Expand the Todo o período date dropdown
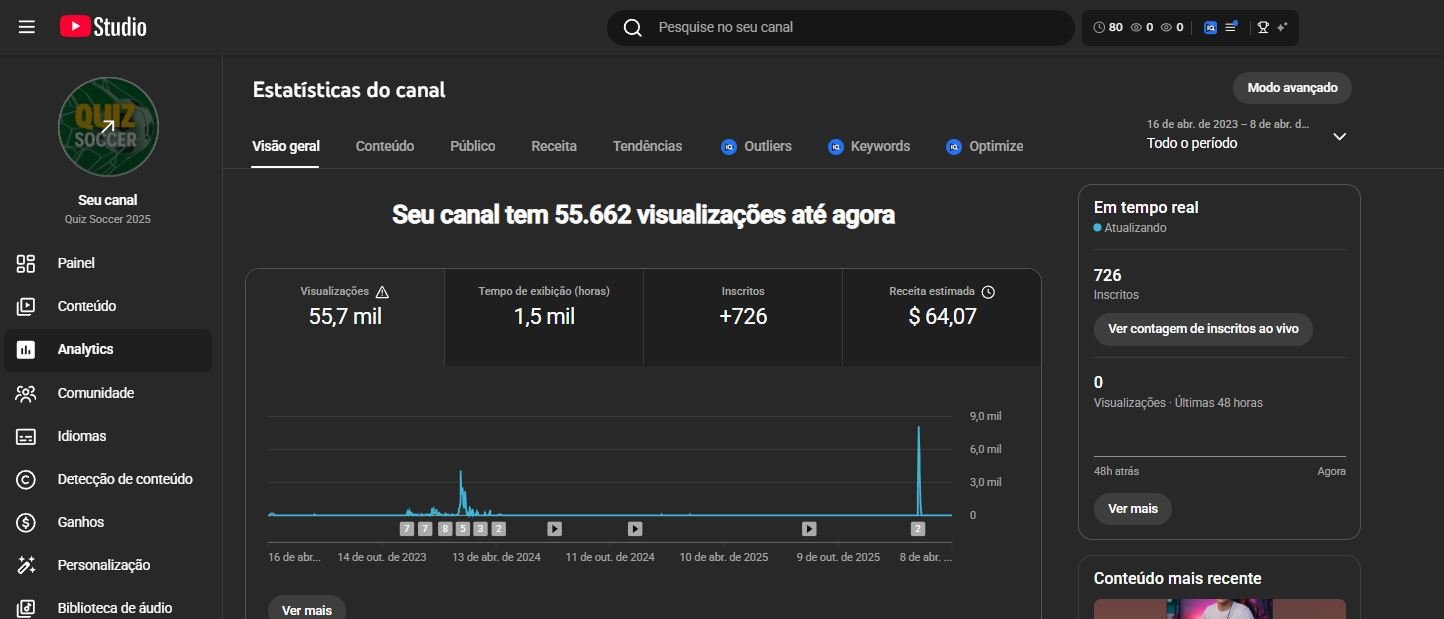 (1340, 136)
